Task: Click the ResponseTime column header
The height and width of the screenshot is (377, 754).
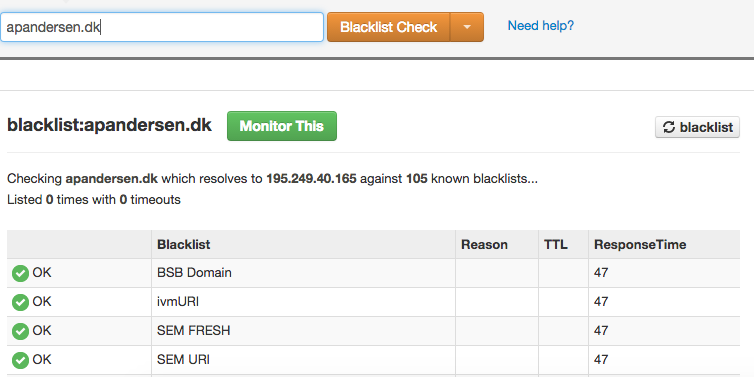Action: tap(640, 244)
